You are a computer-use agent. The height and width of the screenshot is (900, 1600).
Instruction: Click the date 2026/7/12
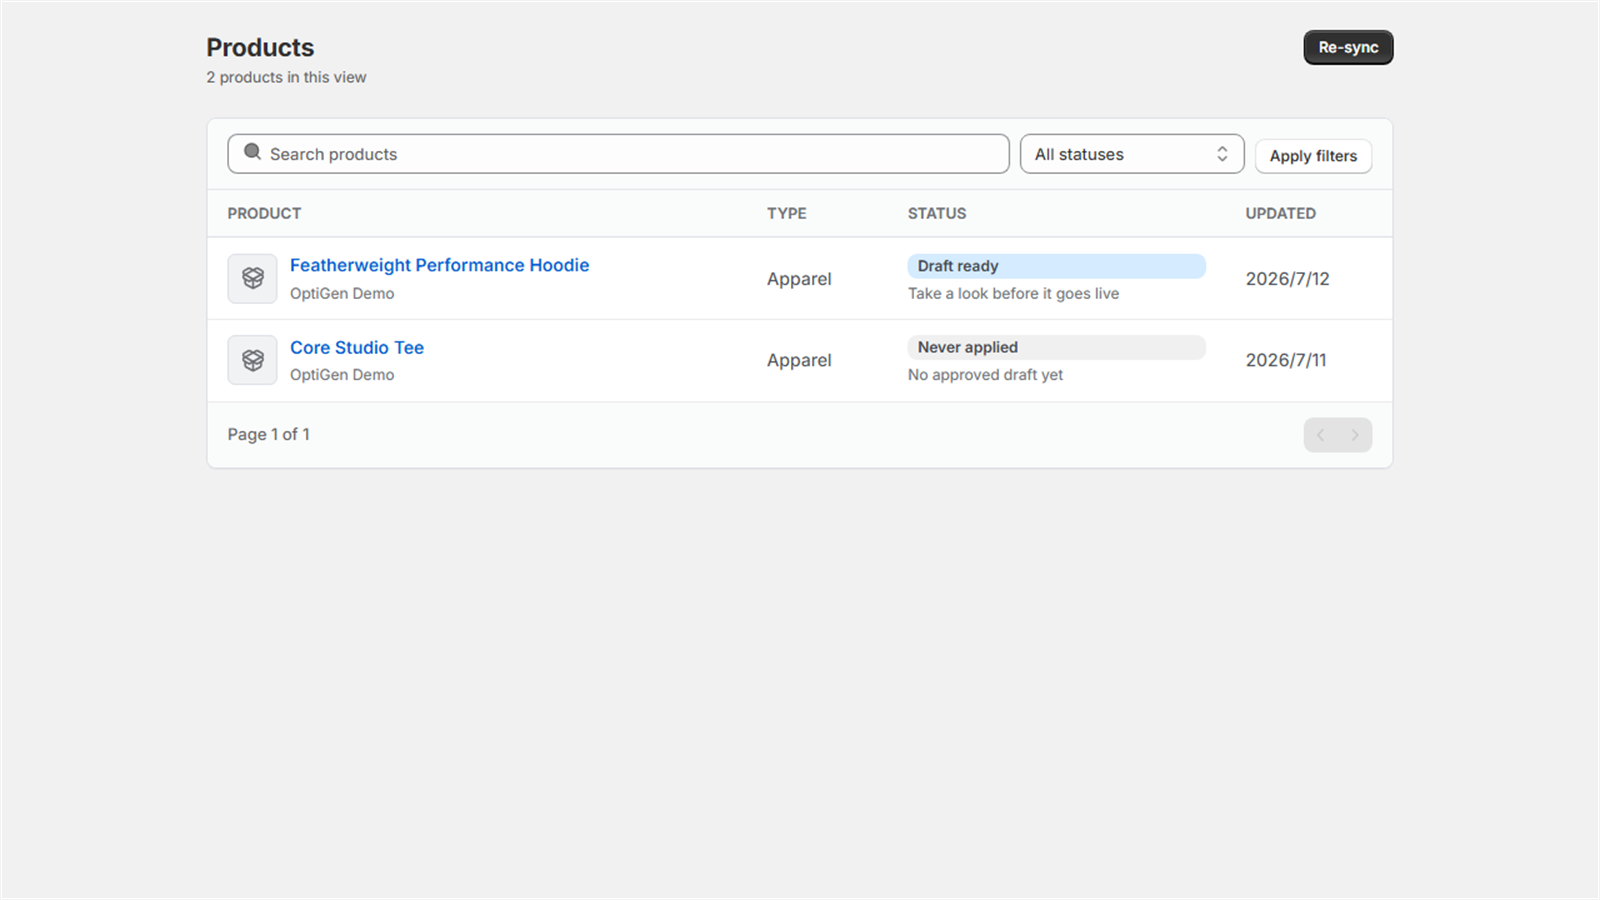1287,279
